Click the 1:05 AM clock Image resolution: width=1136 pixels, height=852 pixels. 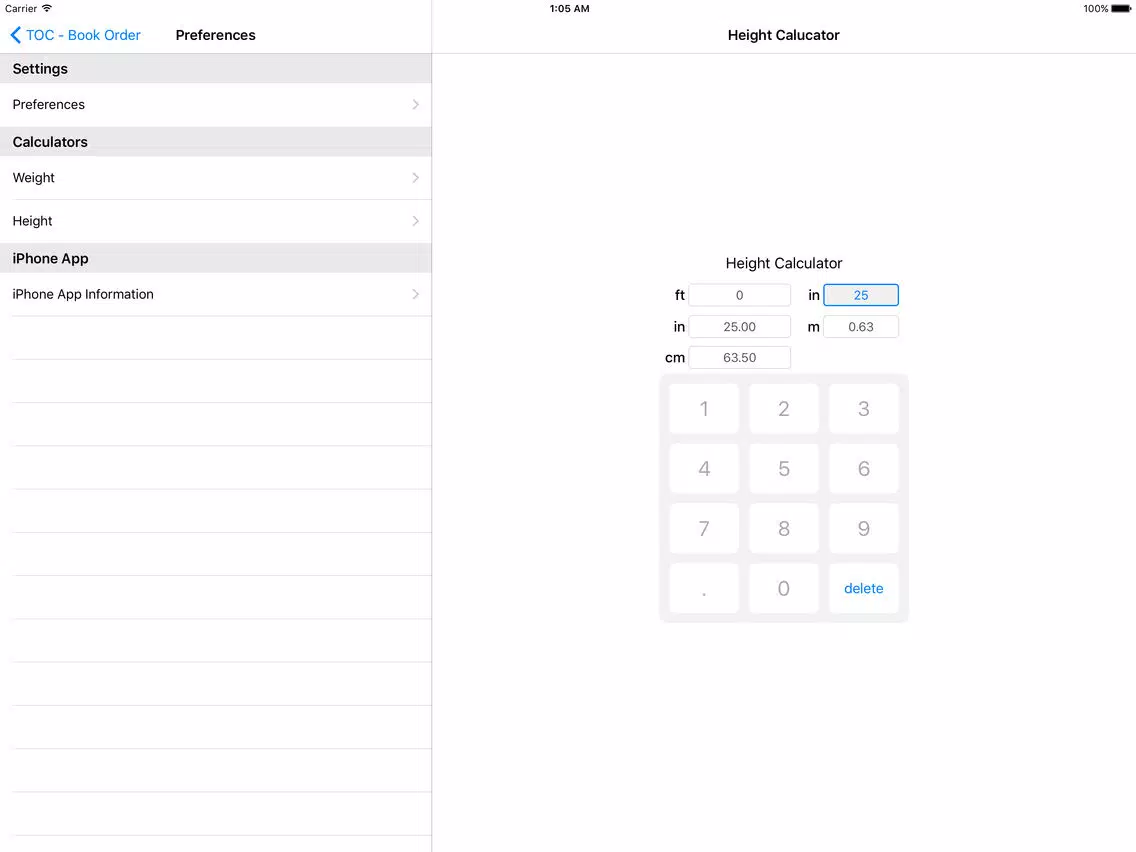point(569,9)
